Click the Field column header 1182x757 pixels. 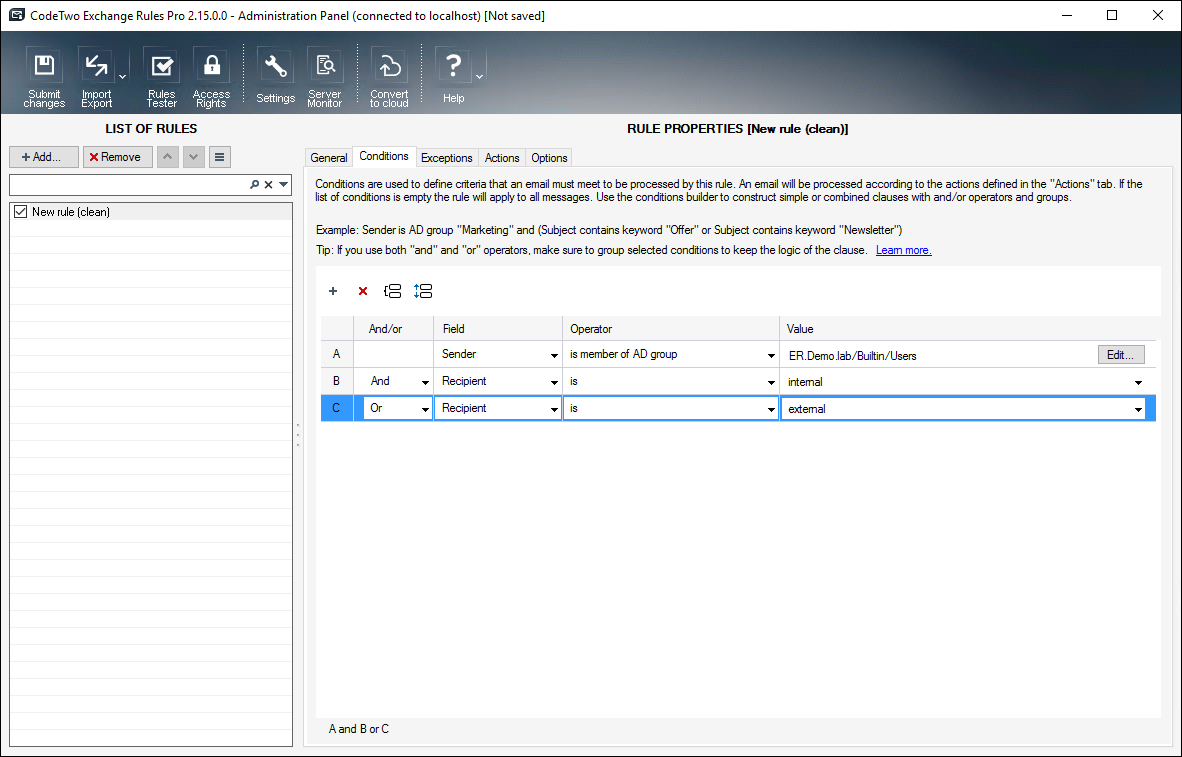pyautogui.click(x=498, y=329)
